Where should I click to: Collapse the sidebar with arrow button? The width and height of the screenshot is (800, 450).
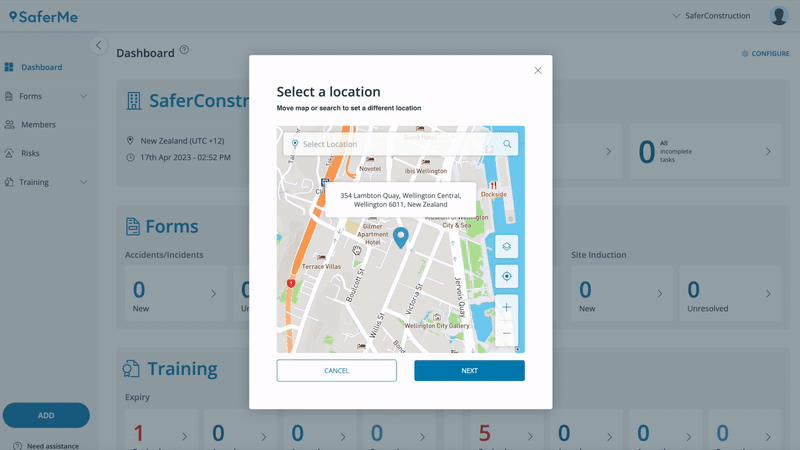(98, 45)
